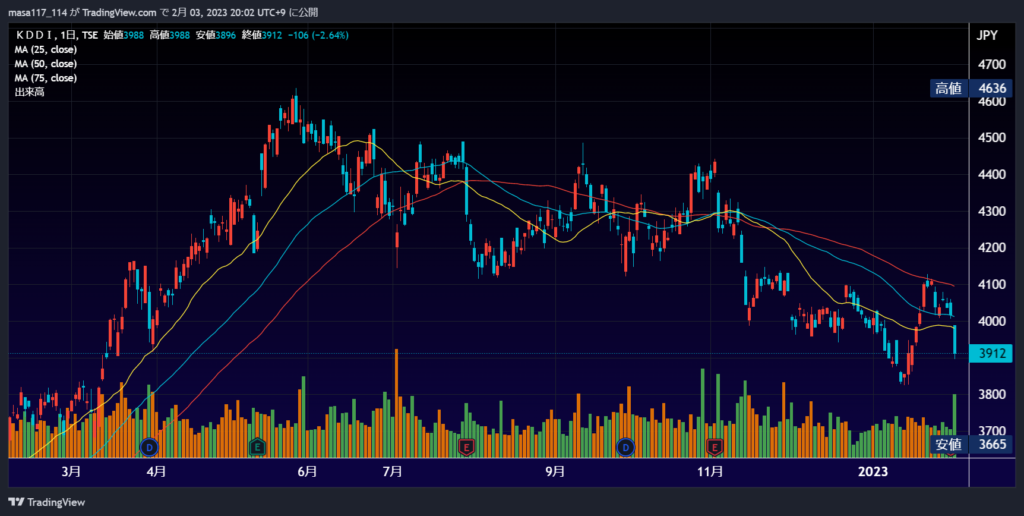Click the 4000 price axis label

point(992,321)
